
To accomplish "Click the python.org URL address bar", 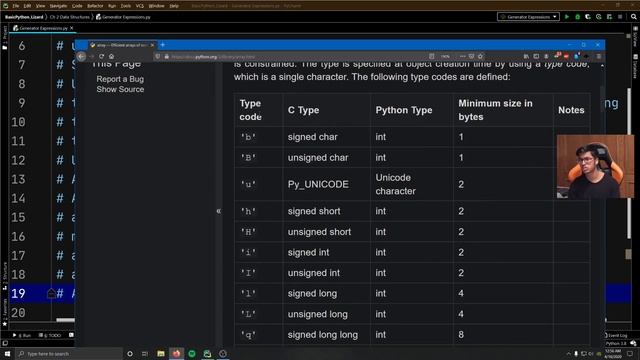I will coord(294,56).
